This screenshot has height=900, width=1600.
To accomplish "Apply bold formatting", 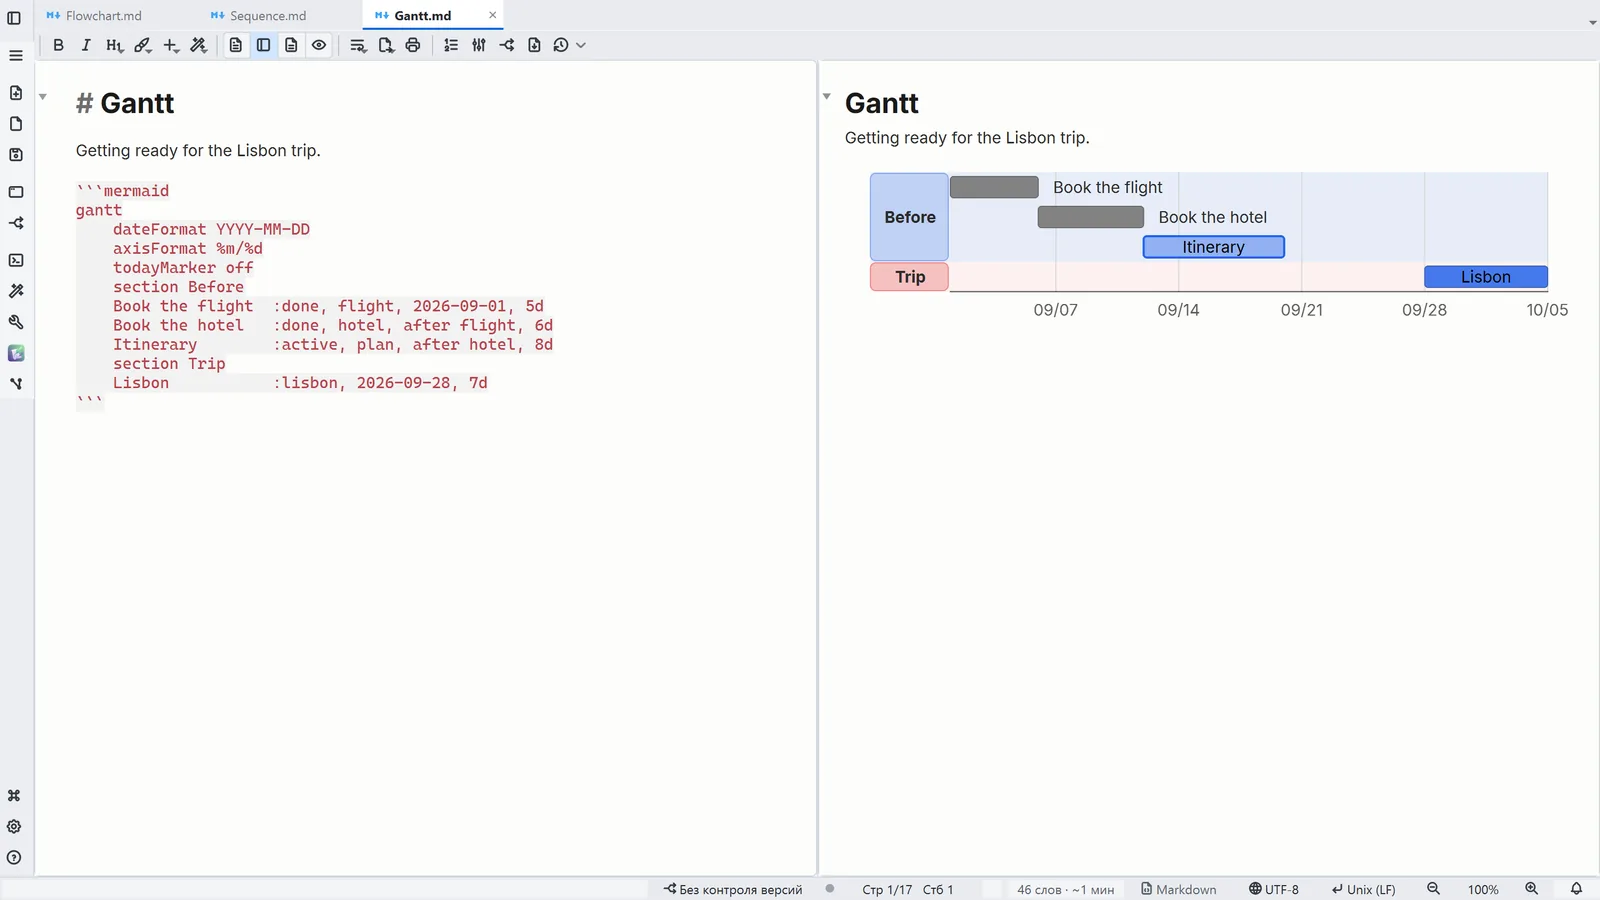I will [x=58, y=45].
